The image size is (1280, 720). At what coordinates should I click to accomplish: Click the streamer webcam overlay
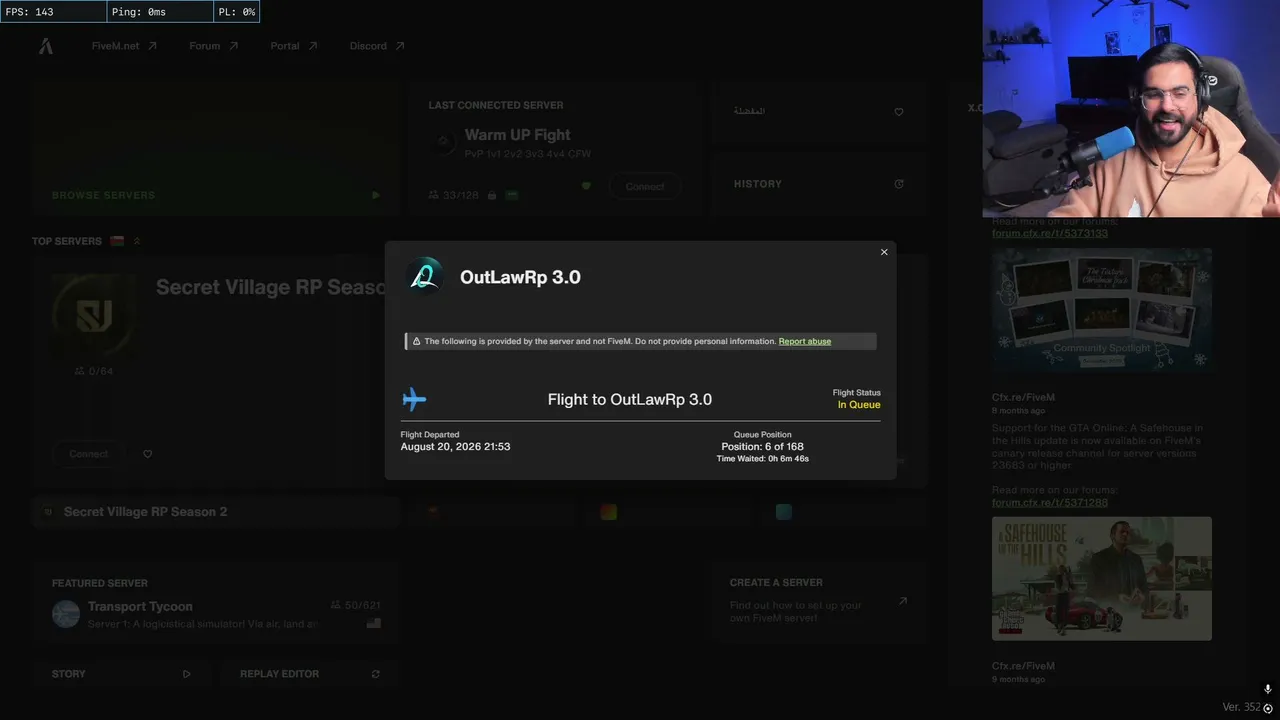pyautogui.click(x=1131, y=108)
